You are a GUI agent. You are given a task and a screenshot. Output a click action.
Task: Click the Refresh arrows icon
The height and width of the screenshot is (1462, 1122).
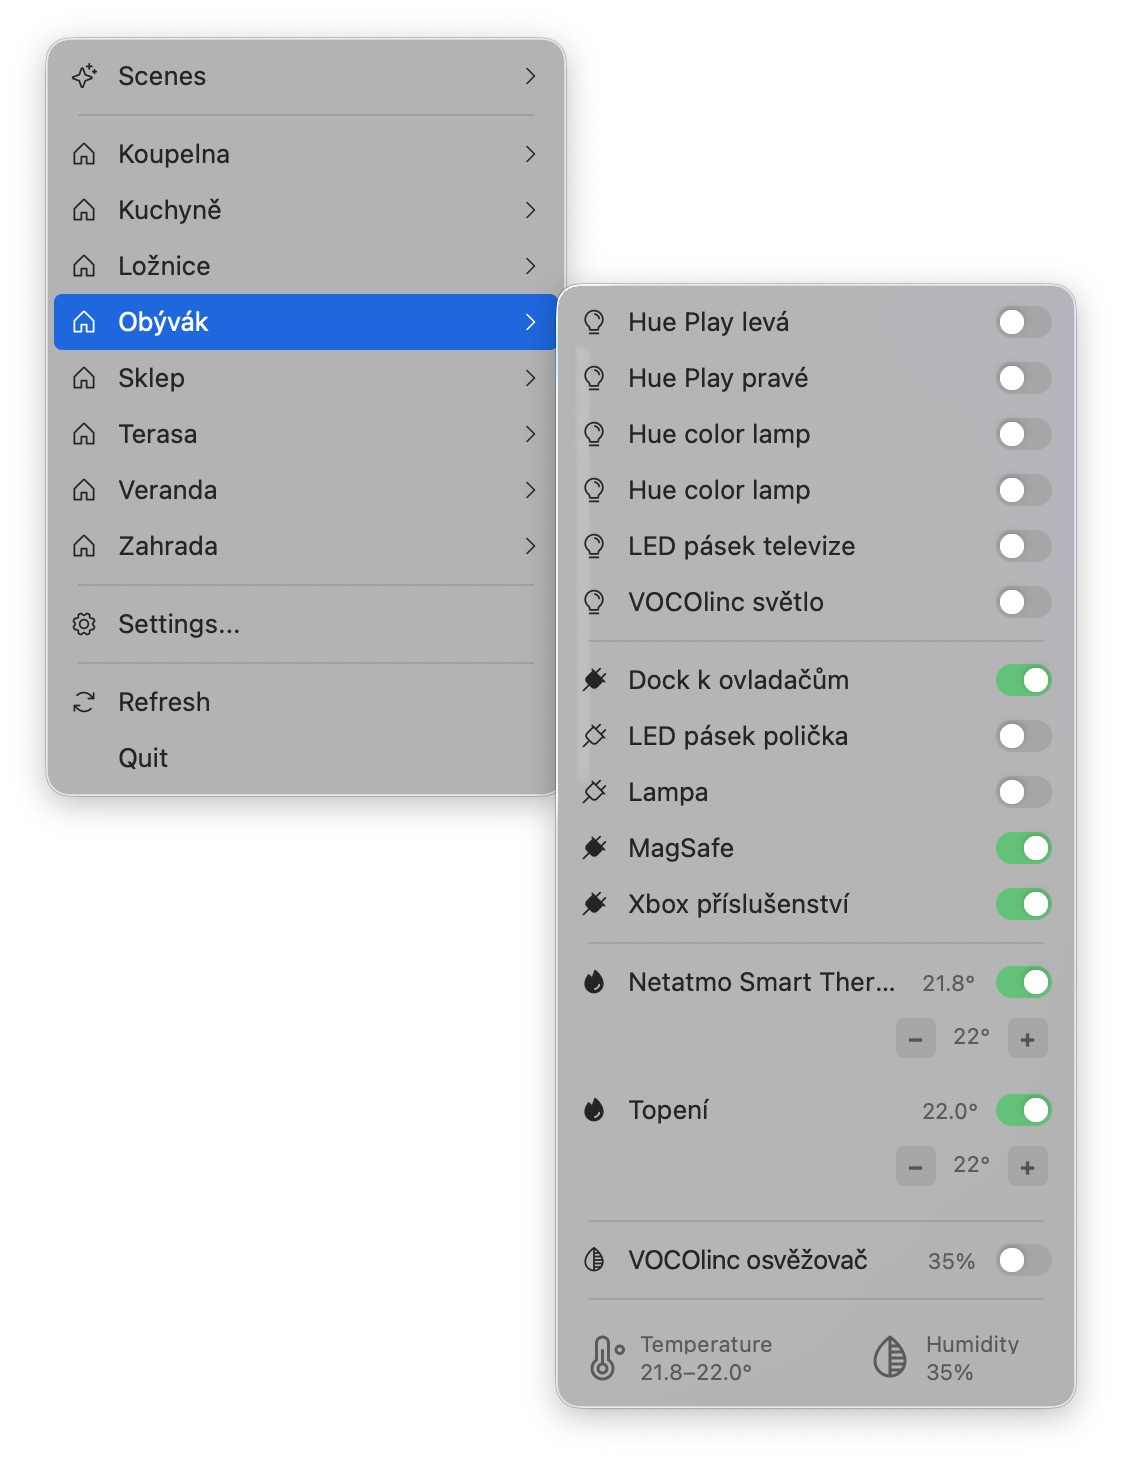click(x=85, y=702)
